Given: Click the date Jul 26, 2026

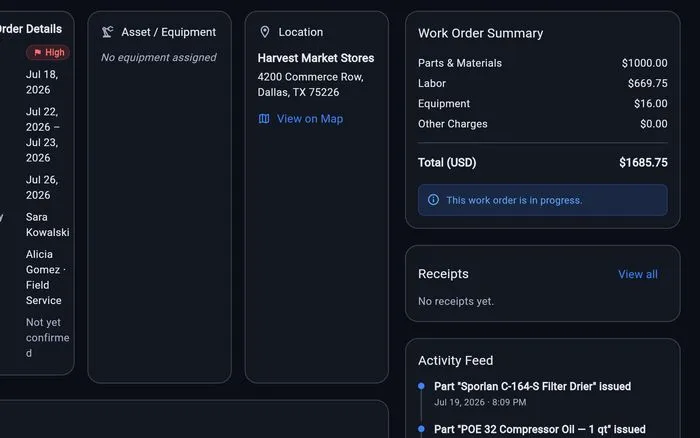Looking at the screenshot, I should pos(42,188).
